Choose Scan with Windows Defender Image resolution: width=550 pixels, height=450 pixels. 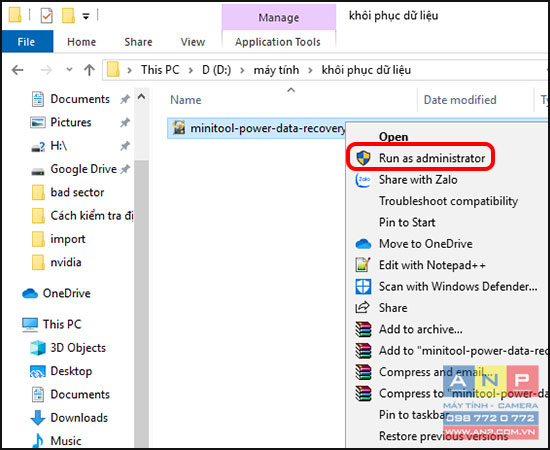[458, 287]
